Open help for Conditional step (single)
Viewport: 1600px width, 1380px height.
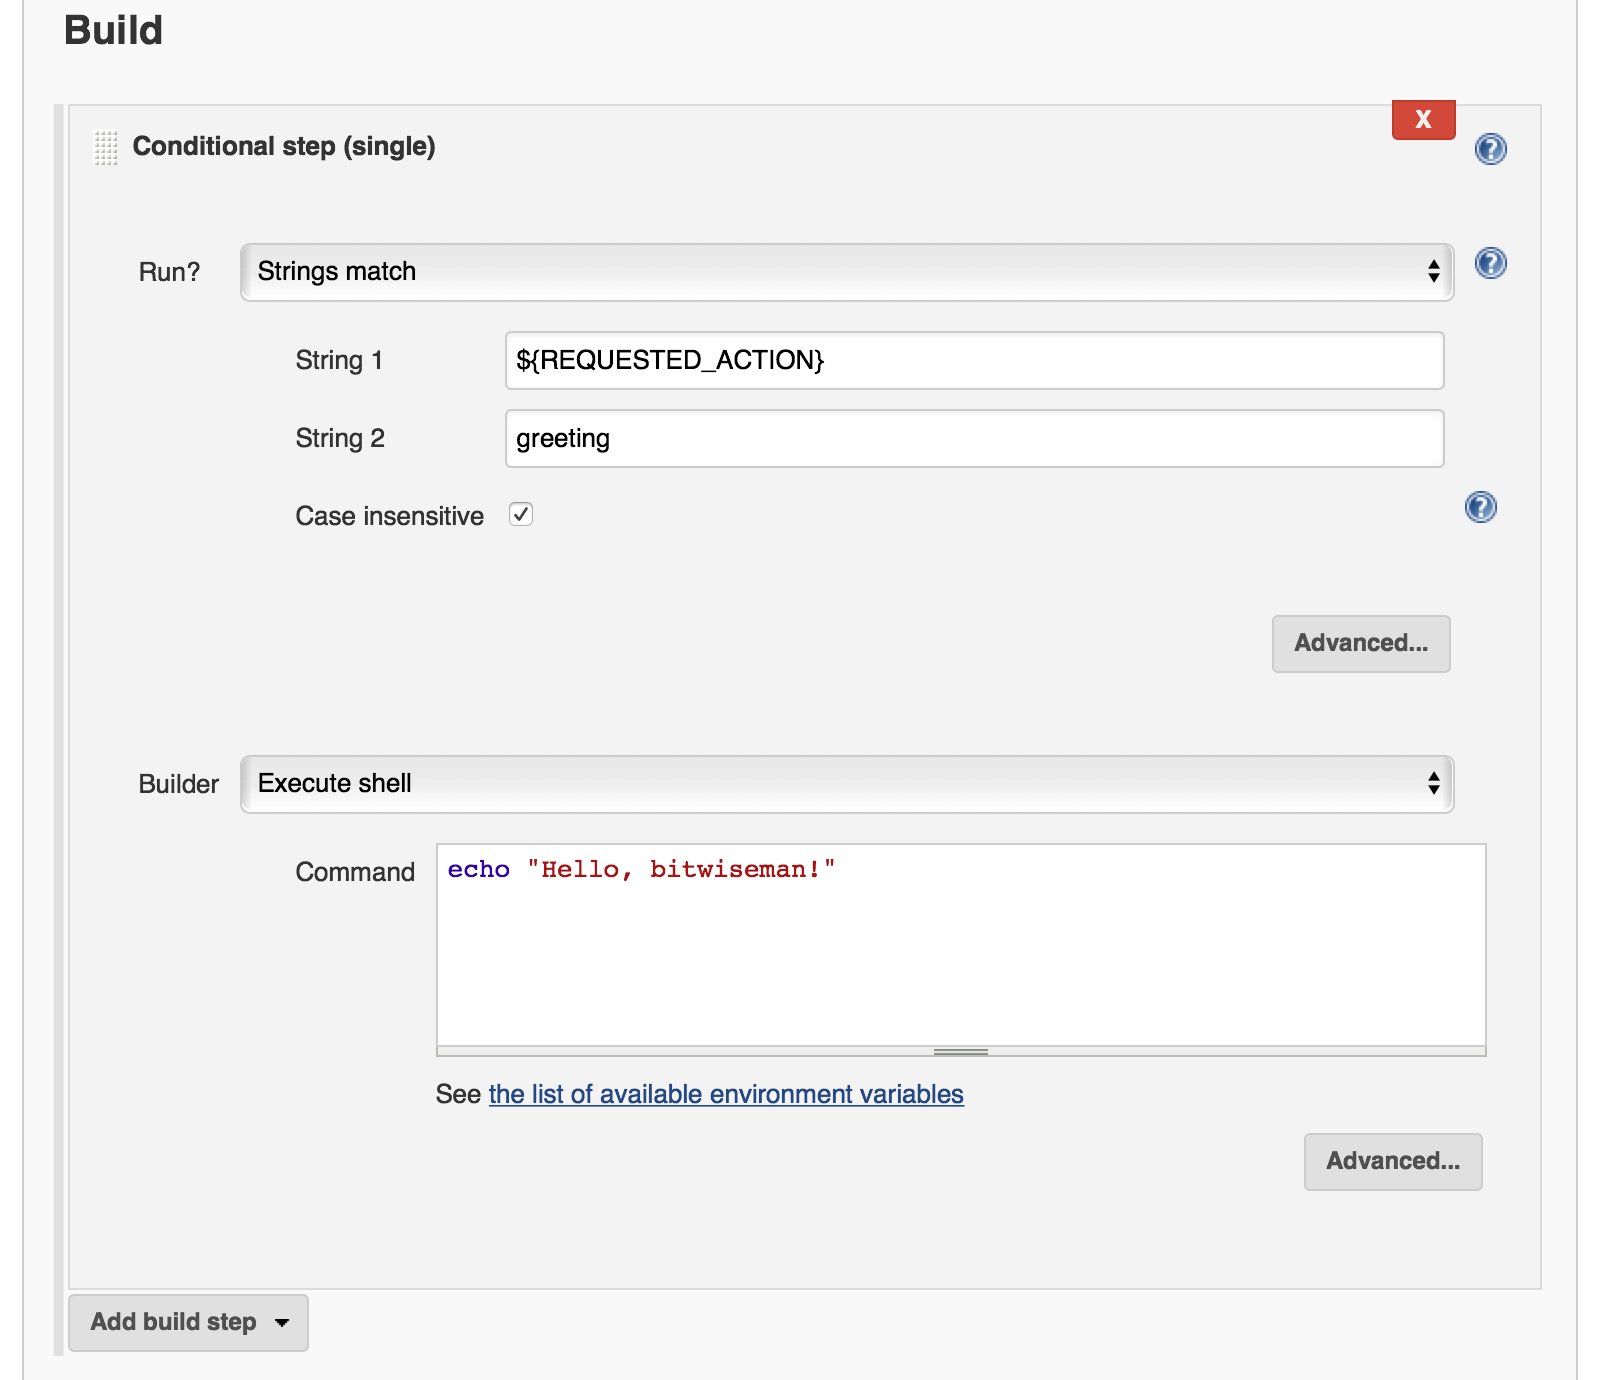point(1490,149)
